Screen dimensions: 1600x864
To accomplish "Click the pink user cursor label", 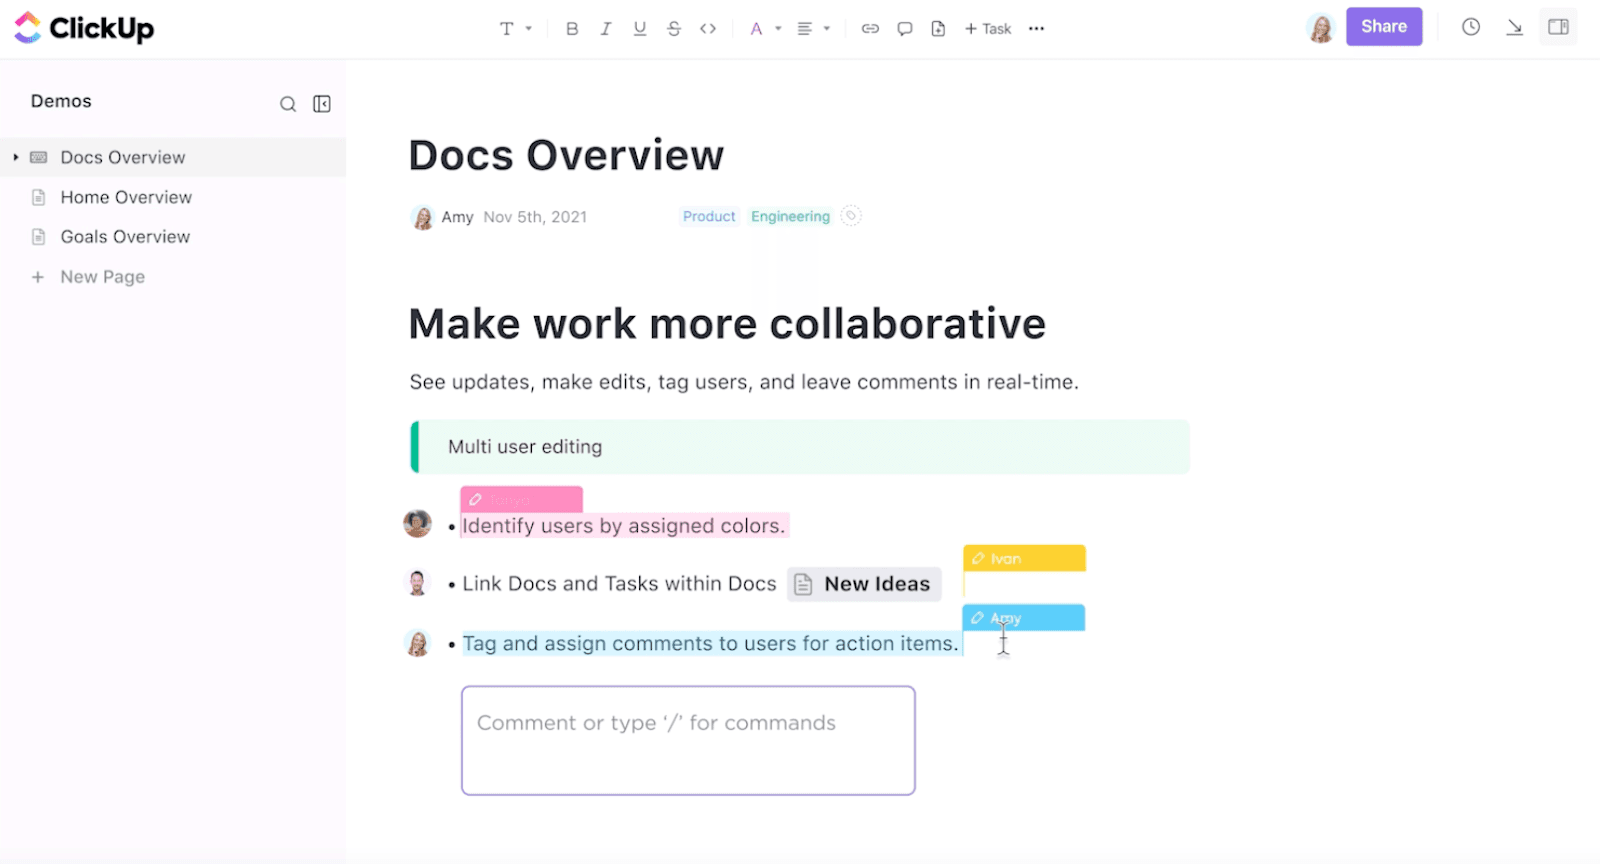I will coord(521,499).
